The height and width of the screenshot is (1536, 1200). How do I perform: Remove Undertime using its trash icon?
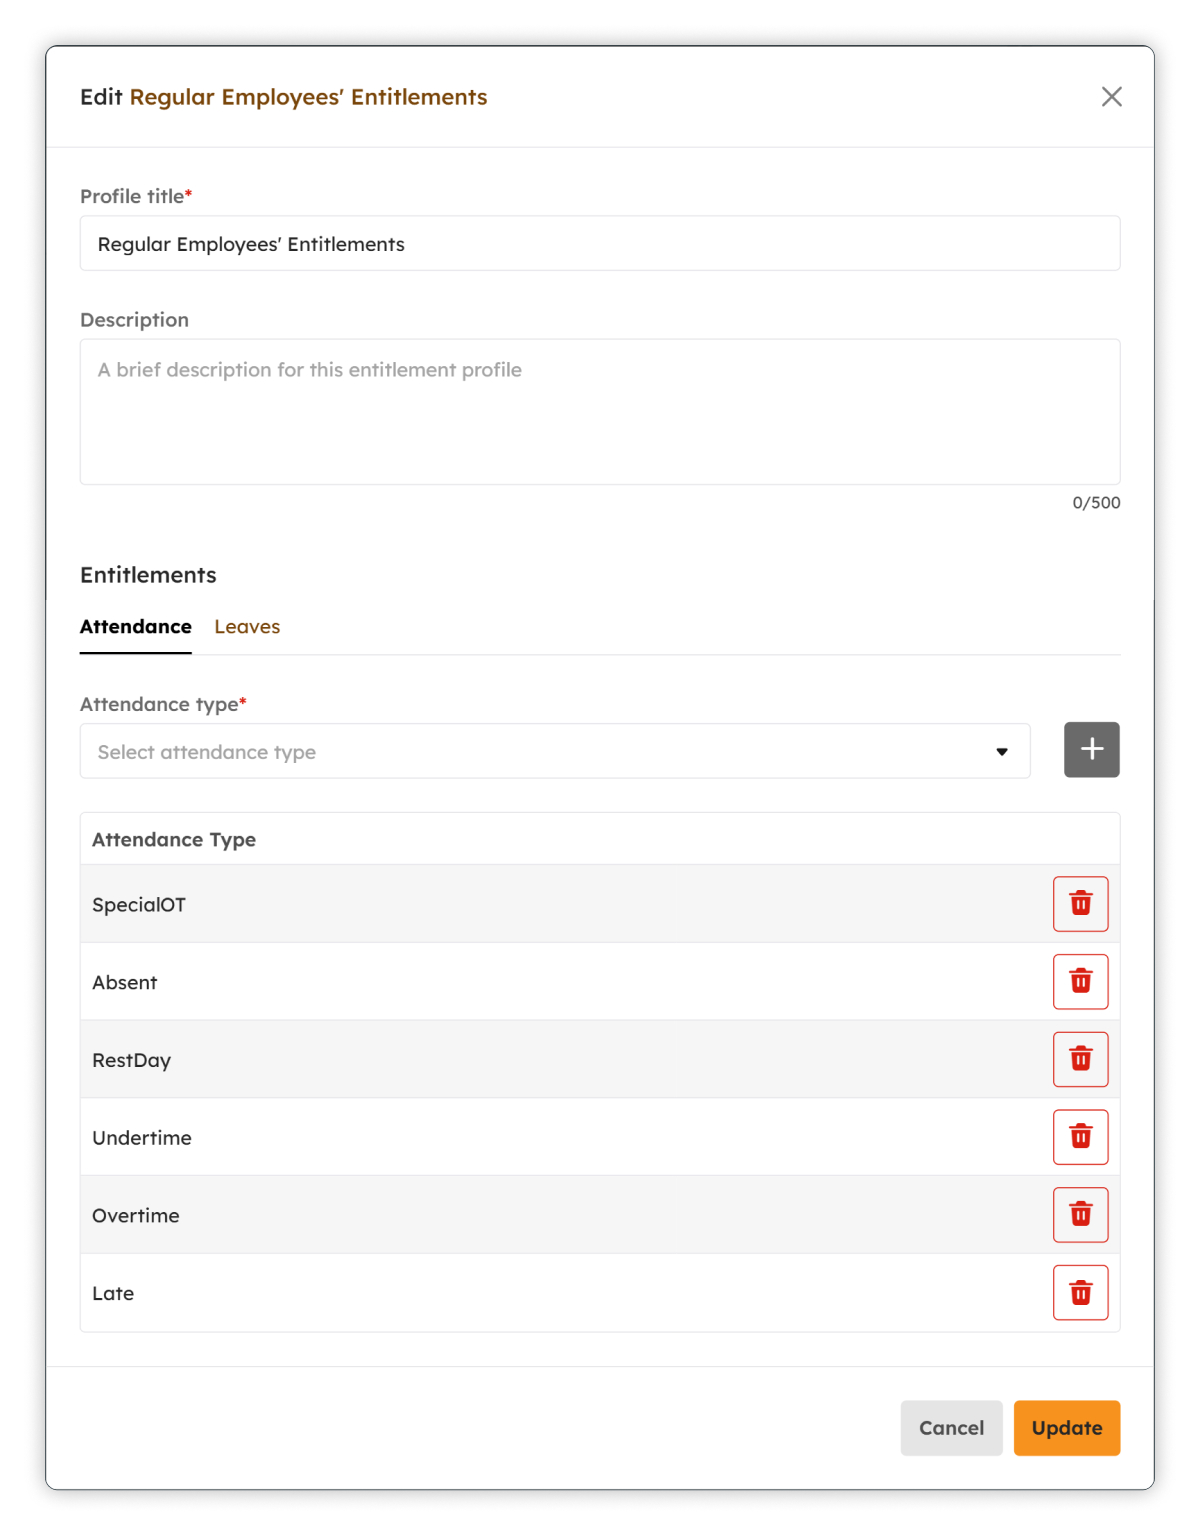point(1080,1137)
